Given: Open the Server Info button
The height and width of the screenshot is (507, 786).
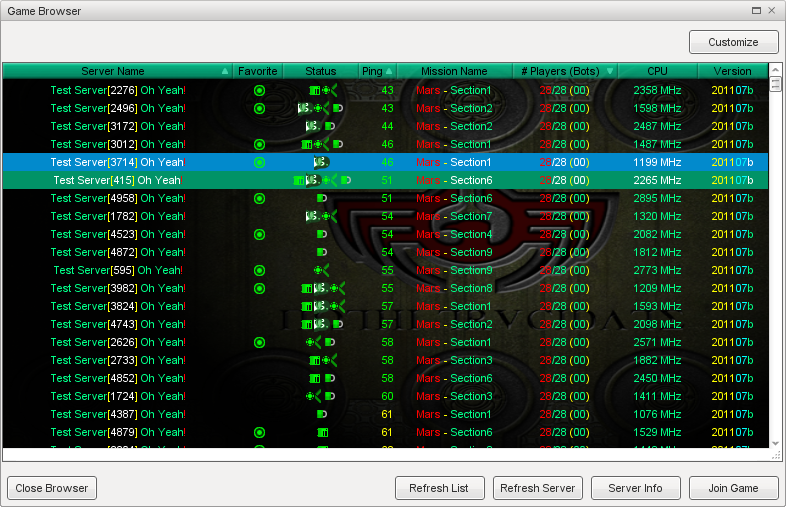Looking at the screenshot, I should click(635, 488).
